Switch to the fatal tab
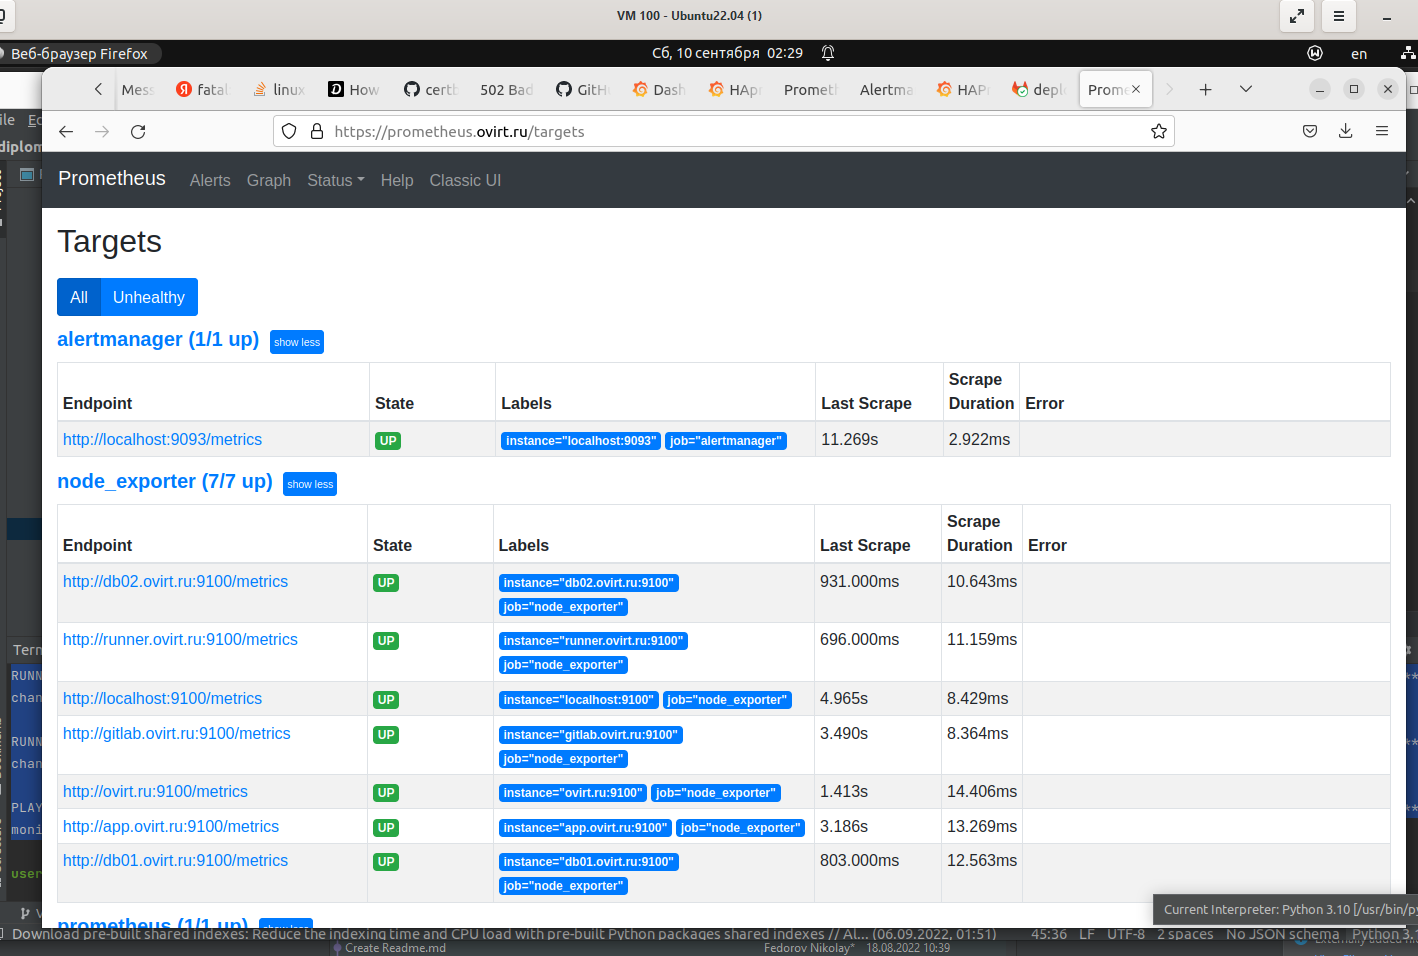Screen dimensions: 1418x956 pos(204,89)
